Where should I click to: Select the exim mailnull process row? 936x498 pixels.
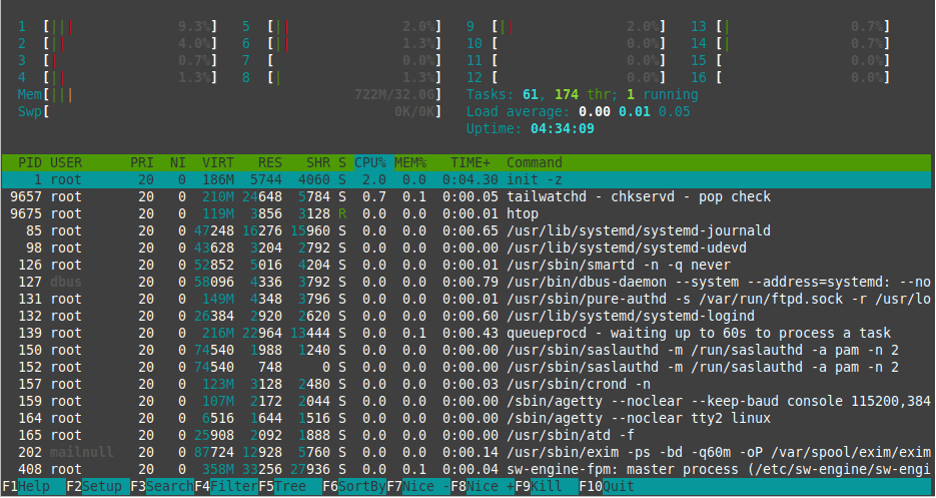click(x=466, y=452)
